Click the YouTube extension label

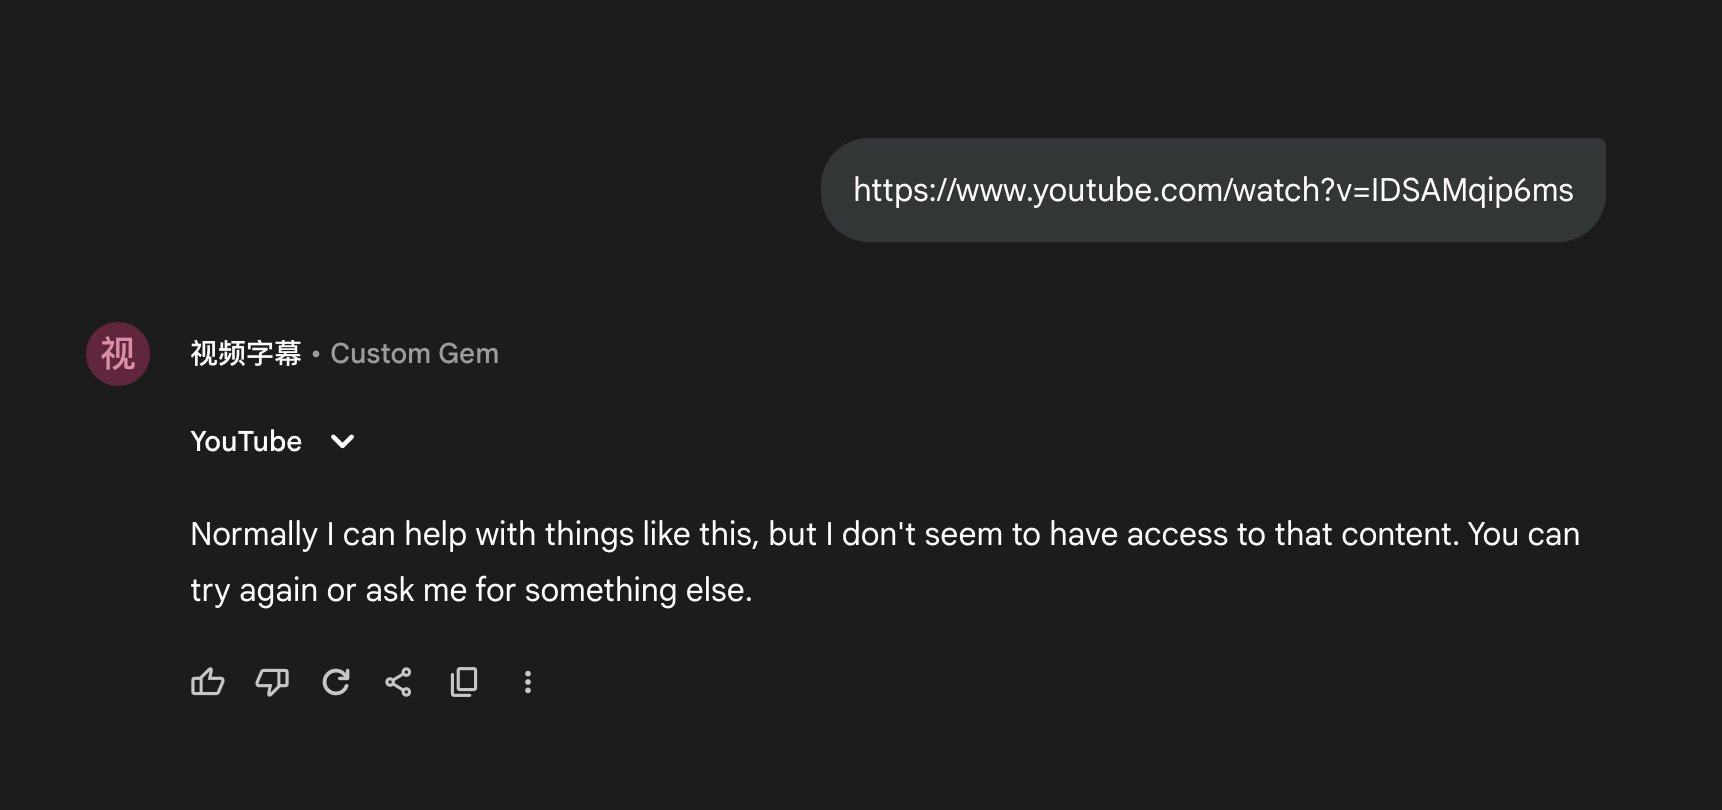point(246,441)
